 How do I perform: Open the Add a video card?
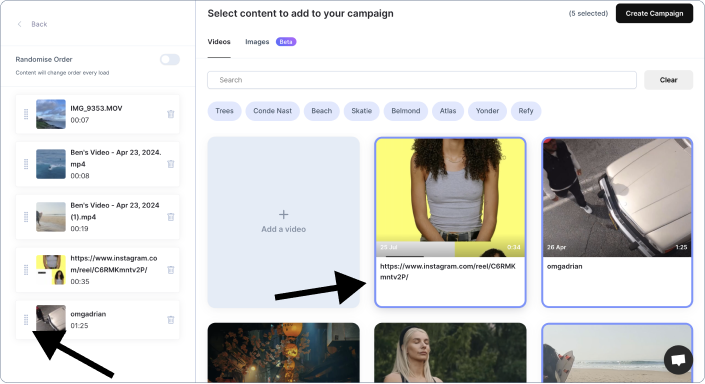[283, 223]
